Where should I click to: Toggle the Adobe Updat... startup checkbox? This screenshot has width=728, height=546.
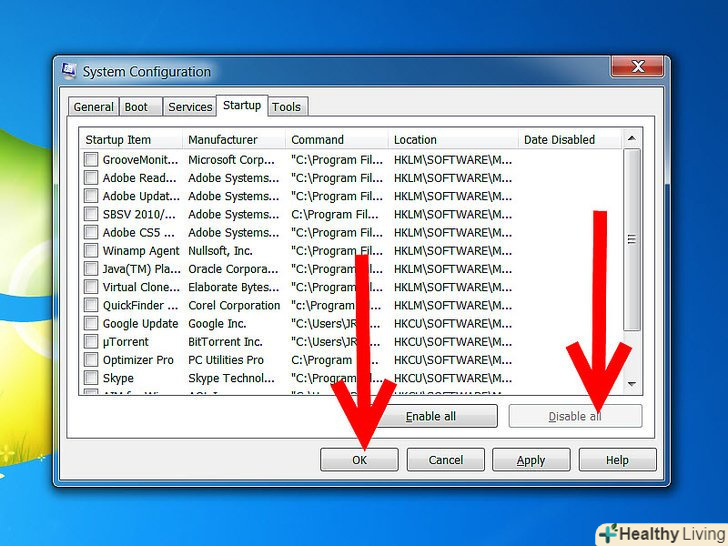[x=91, y=196]
